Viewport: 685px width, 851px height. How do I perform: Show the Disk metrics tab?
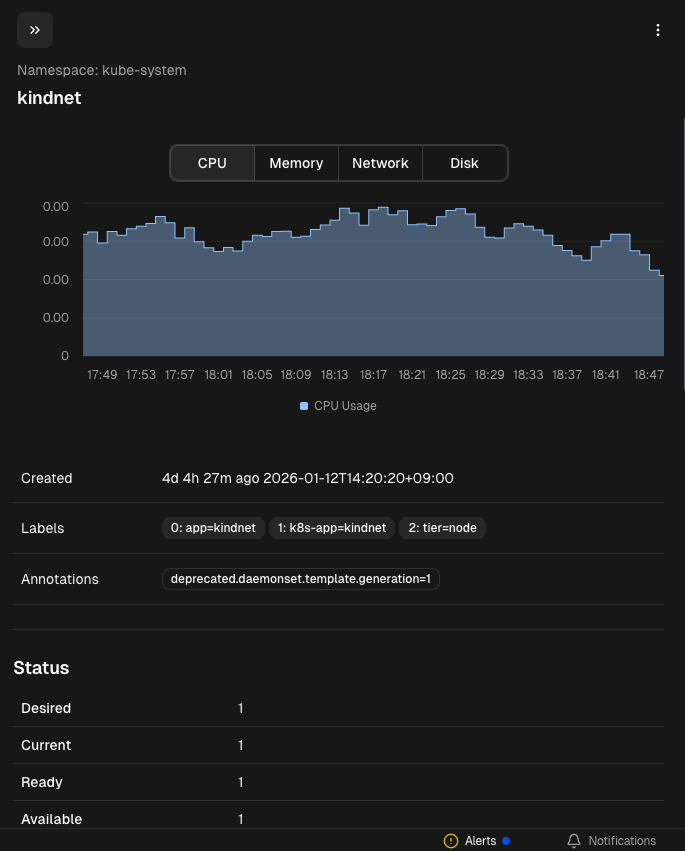click(x=464, y=163)
